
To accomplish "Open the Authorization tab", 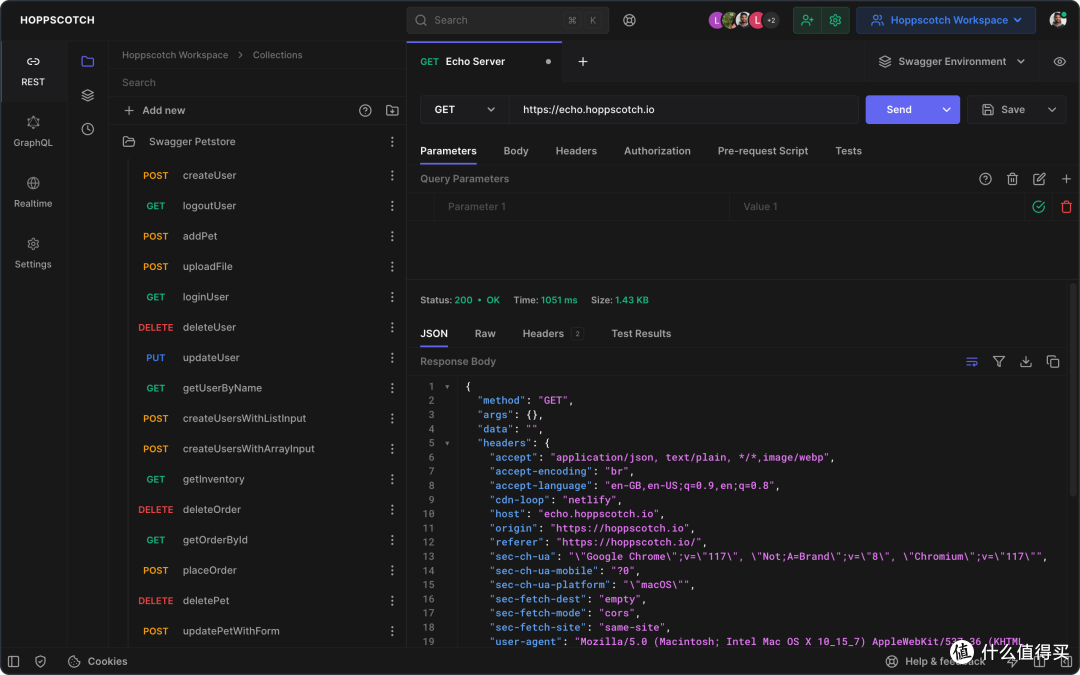I will click(657, 151).
